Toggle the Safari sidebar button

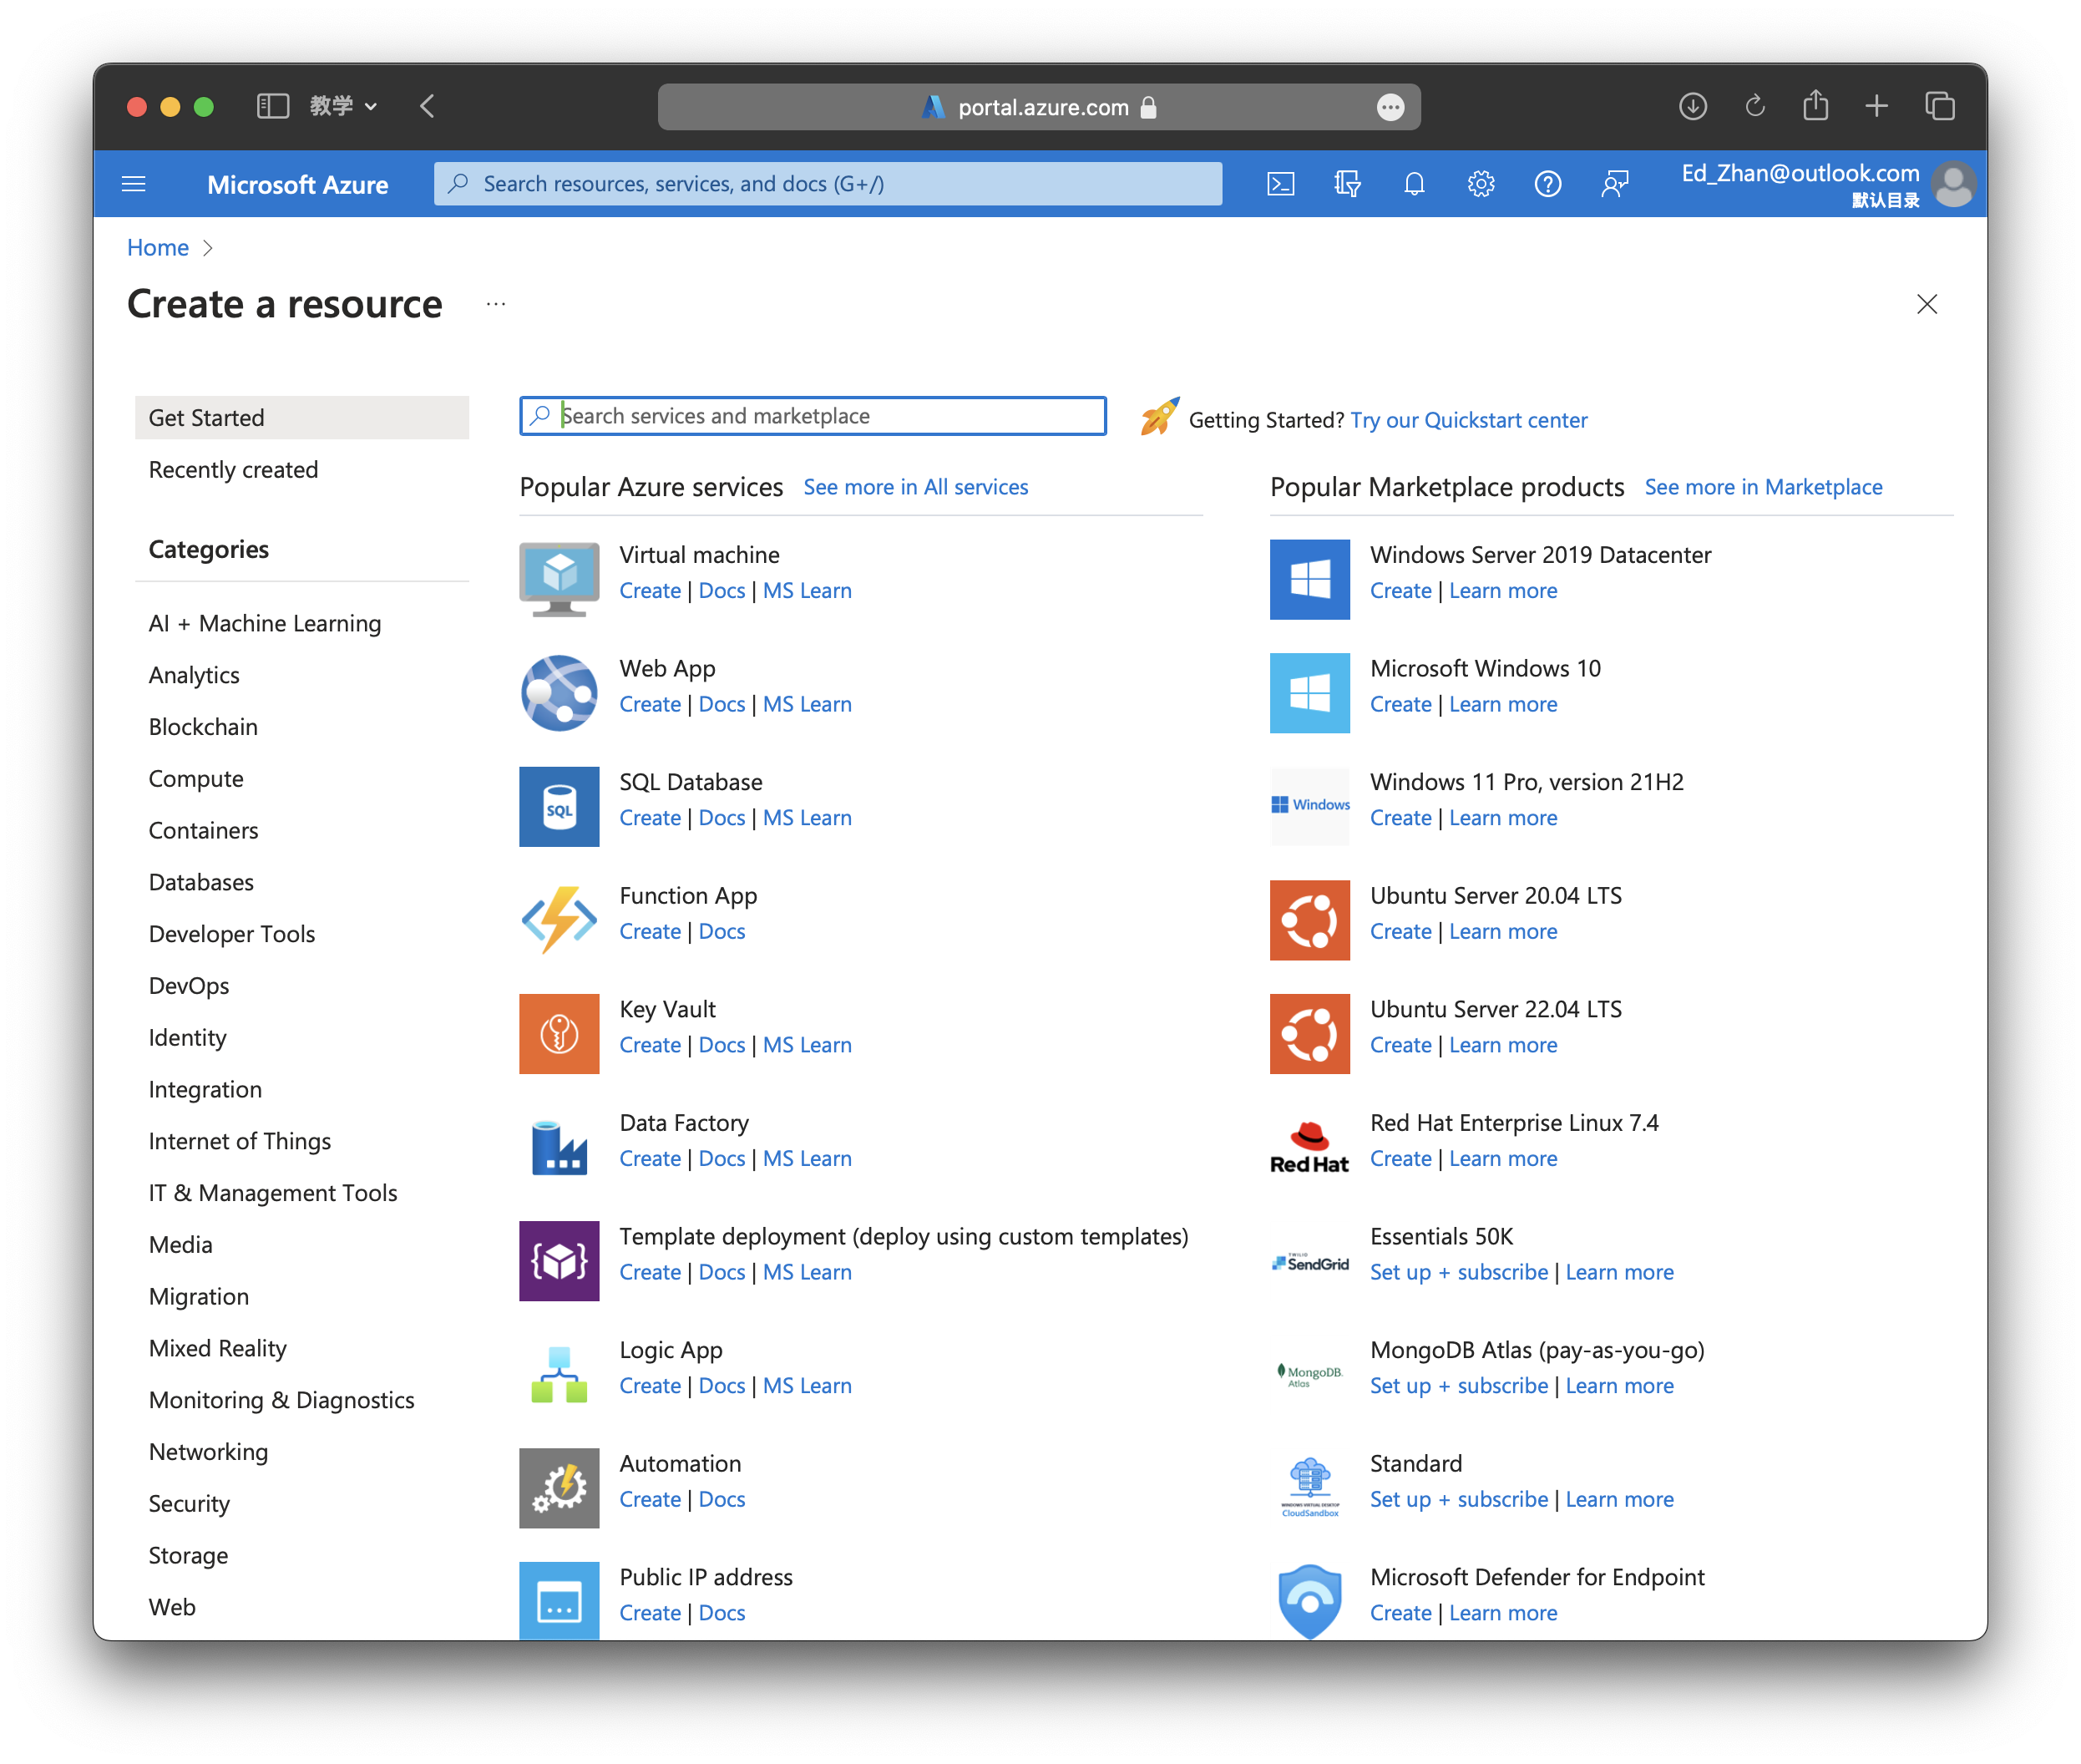tap(272, 106)
